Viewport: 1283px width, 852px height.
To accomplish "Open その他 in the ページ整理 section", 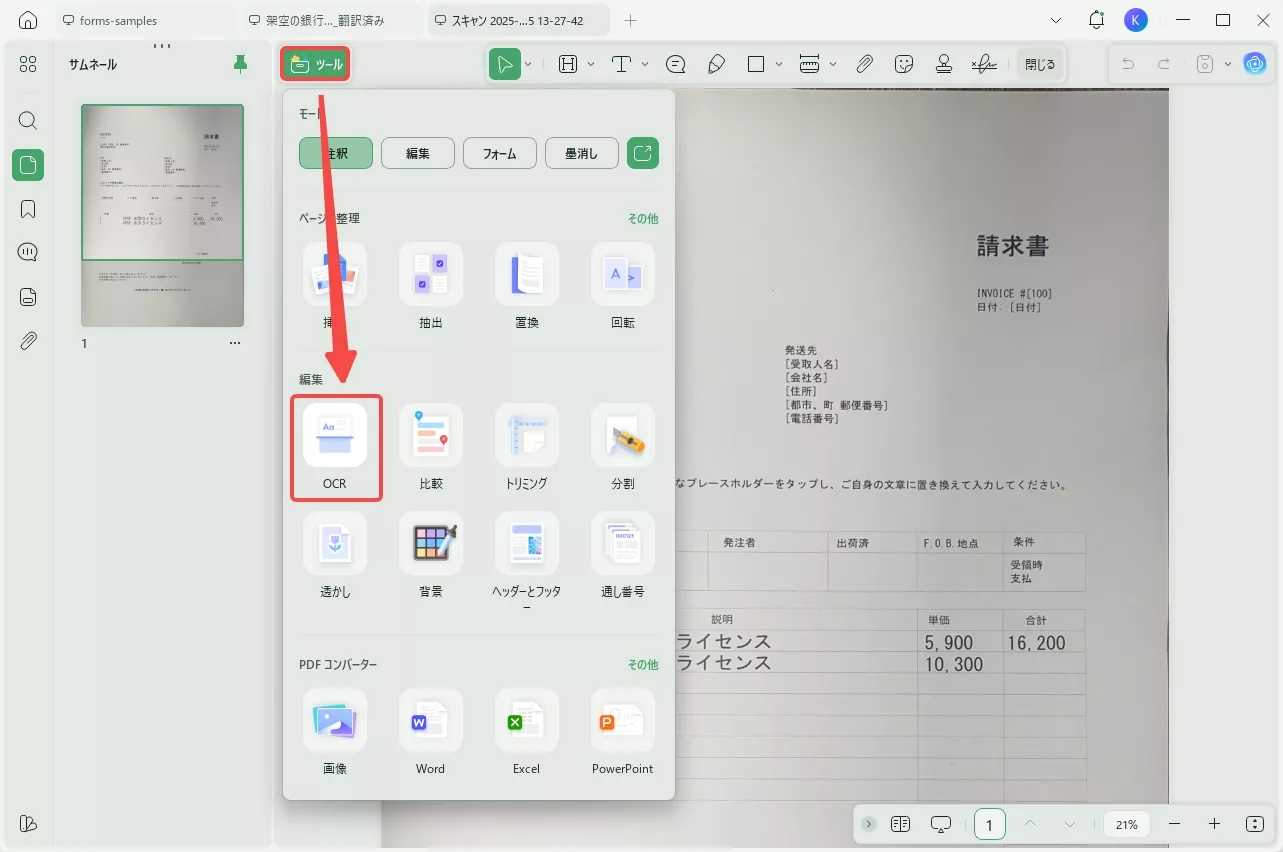I will pos(643,218).
